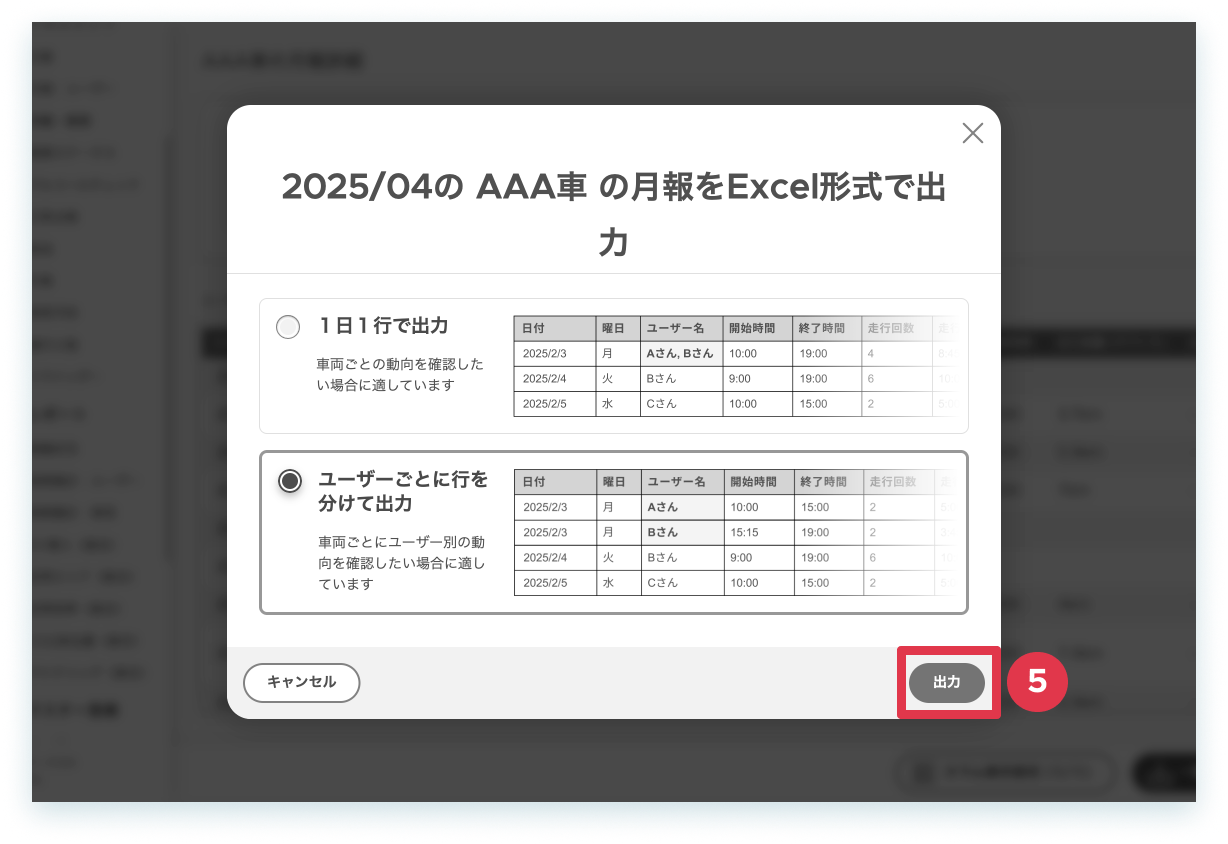Image resolution: width=1228 pixels, height=844 pixels.
Task: Click the dialog title 月報をExcel形式で出力
Action: pyautogui.click(x=614, y=213)
